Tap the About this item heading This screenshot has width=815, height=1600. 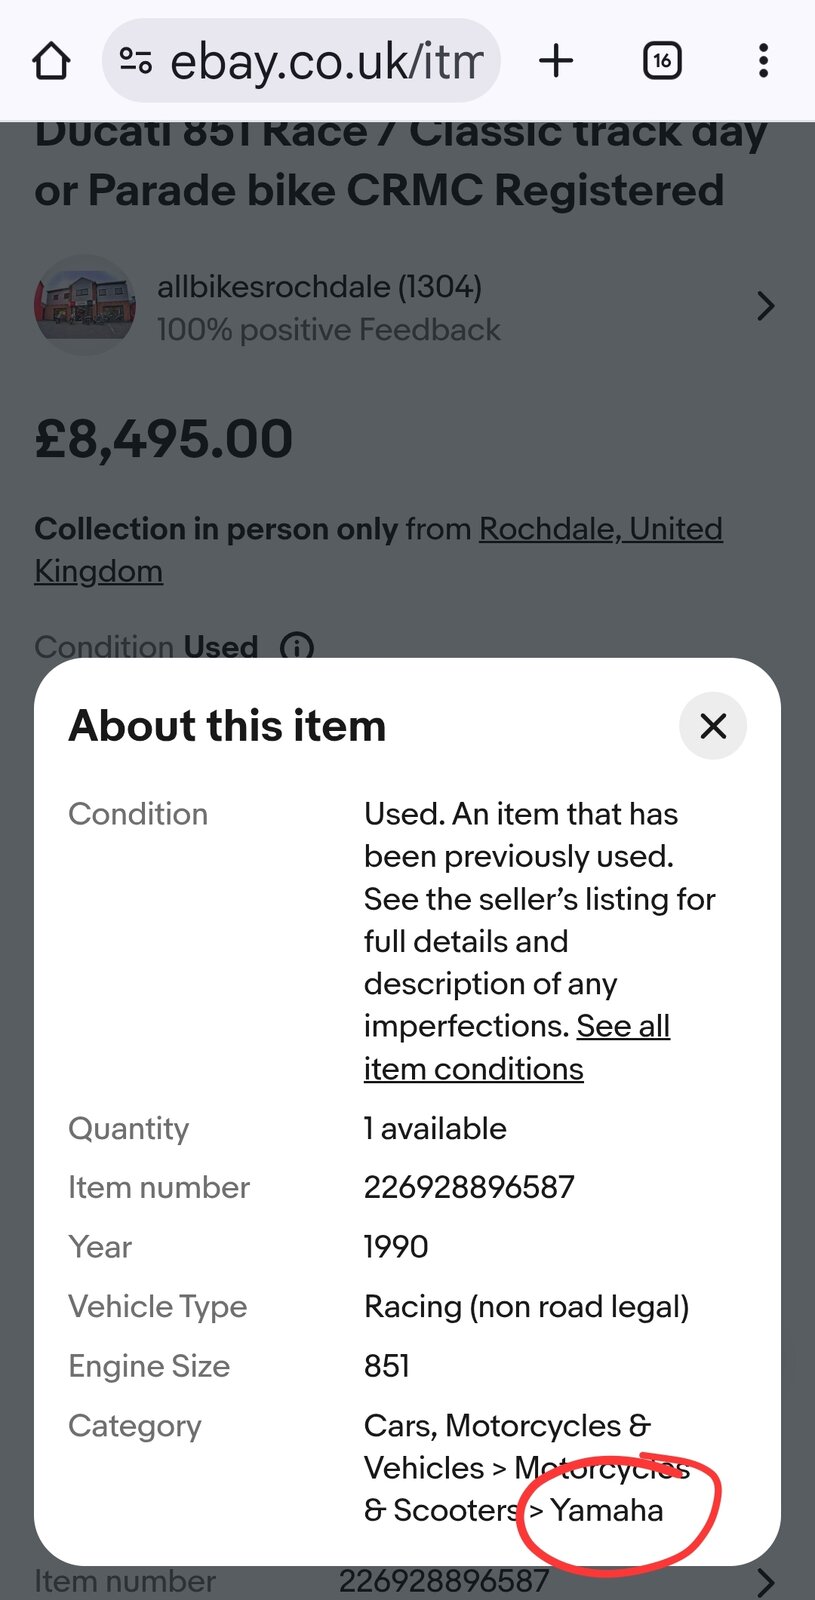point(227,726)
